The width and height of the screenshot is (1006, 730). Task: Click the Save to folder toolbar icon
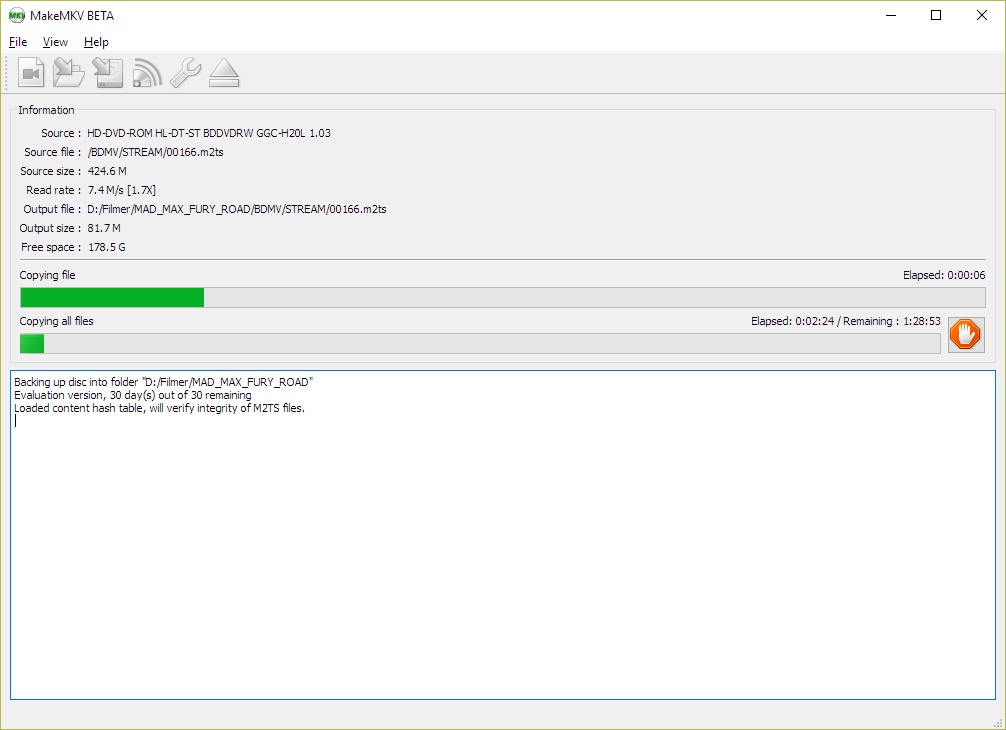[69, 72]
